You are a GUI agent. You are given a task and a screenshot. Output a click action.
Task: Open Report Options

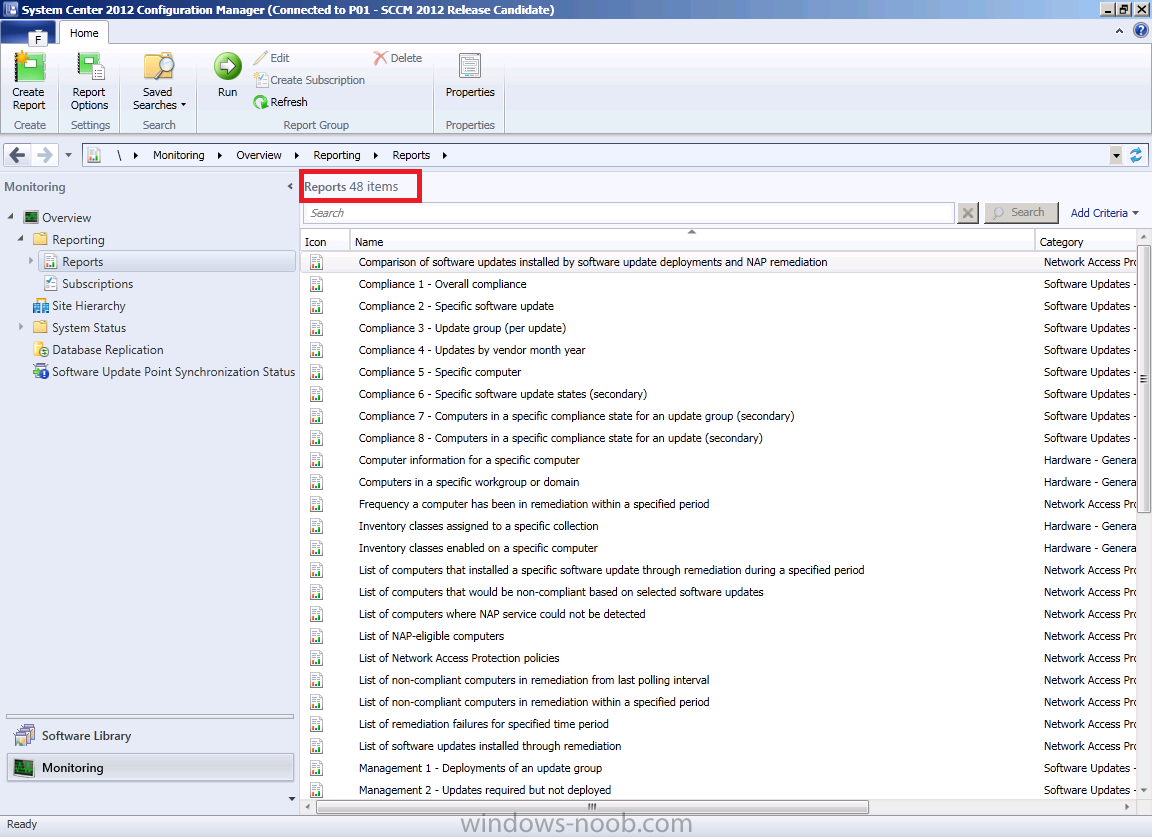coord(89,81)
